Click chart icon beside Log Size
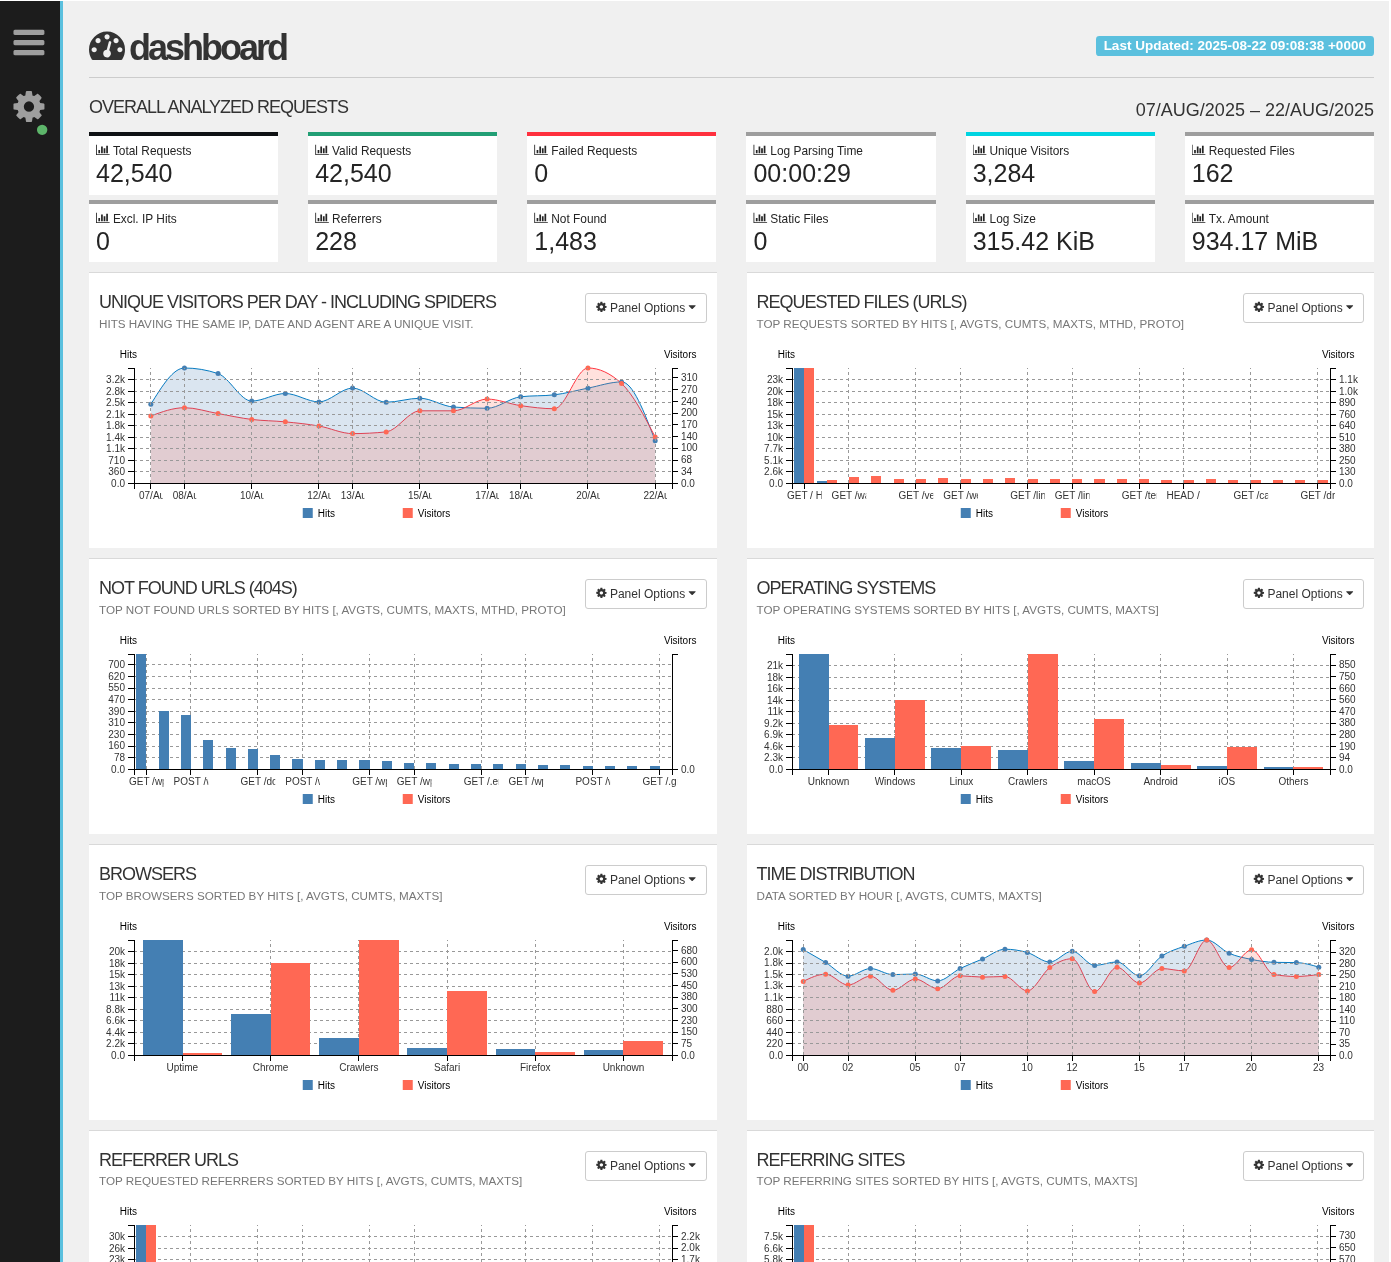Viewport: 1391px width, 1262px height. 979,218
